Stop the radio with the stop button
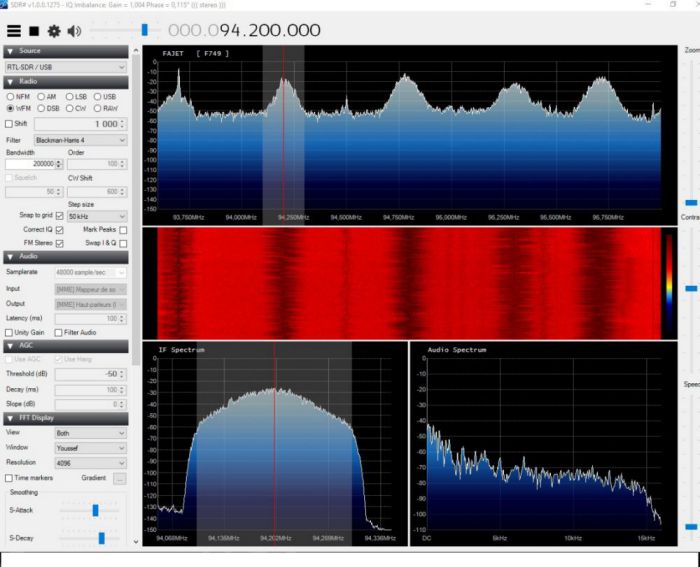The image size is (700, 567). click(34, 31)
